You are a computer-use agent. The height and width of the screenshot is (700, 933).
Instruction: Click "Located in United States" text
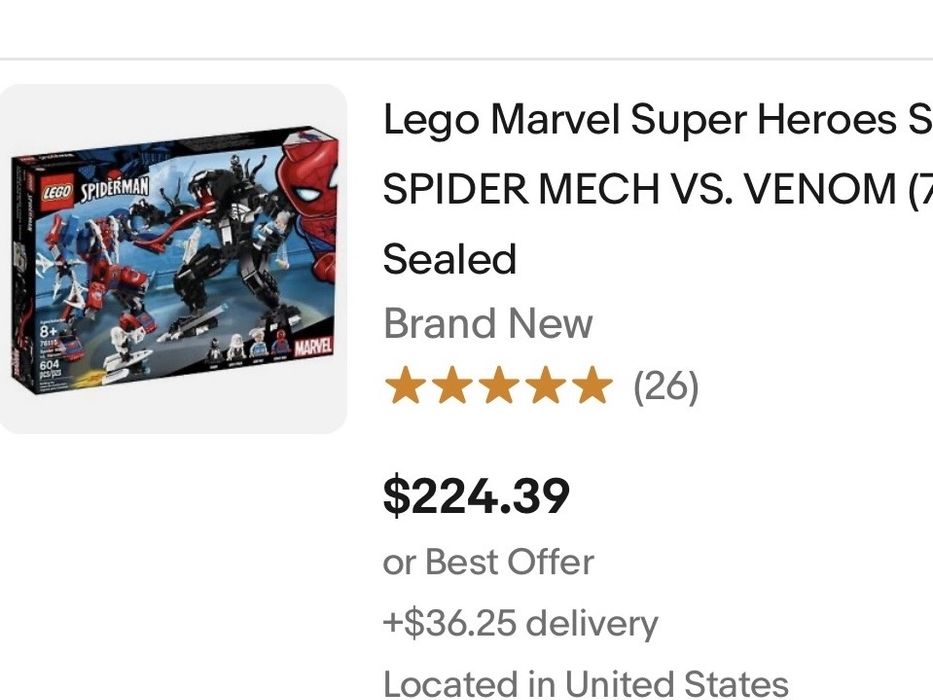coord(585,684)
